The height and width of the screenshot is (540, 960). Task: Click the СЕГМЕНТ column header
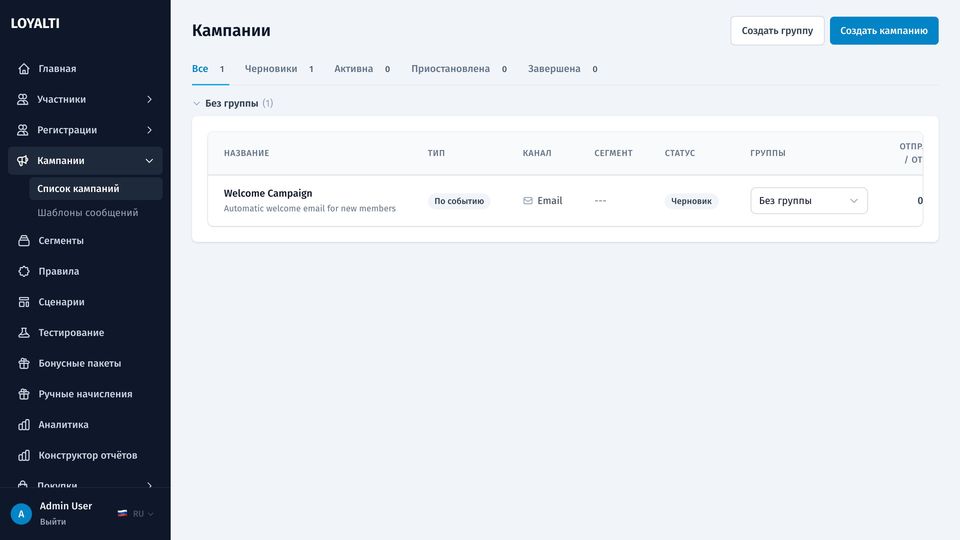613,153
